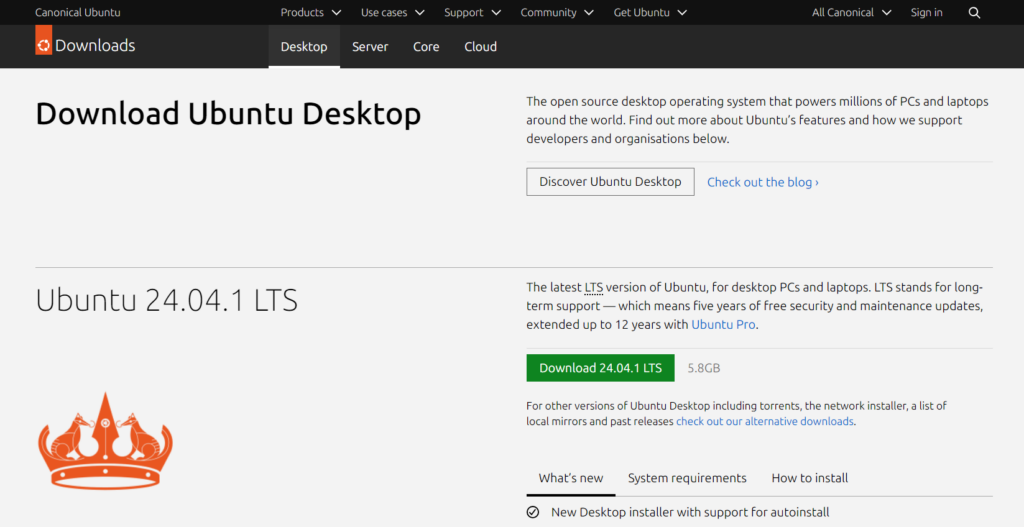Viewport: 1024px width, 527px height.
Task: Show the System requirements tab
Action: 687,478
